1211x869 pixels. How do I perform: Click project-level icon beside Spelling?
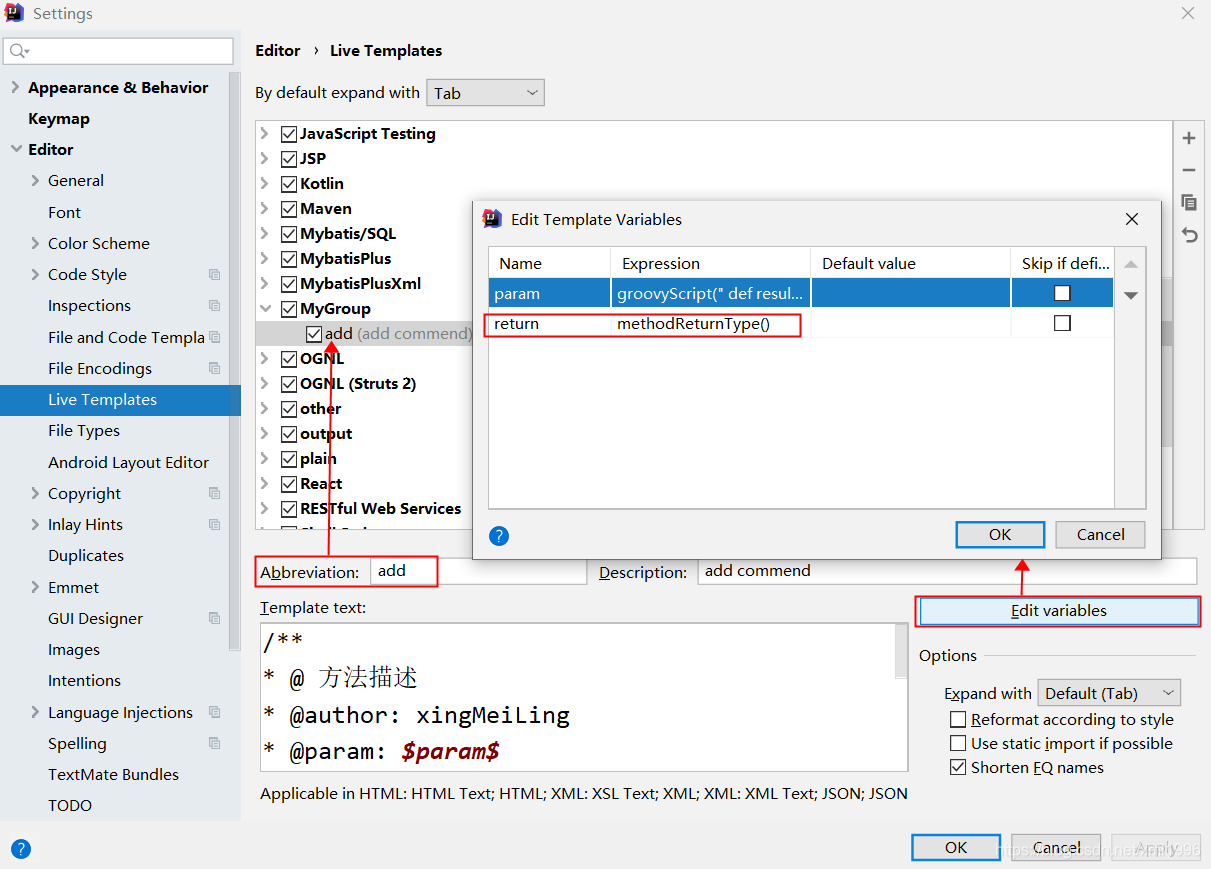tap(214, 743)
